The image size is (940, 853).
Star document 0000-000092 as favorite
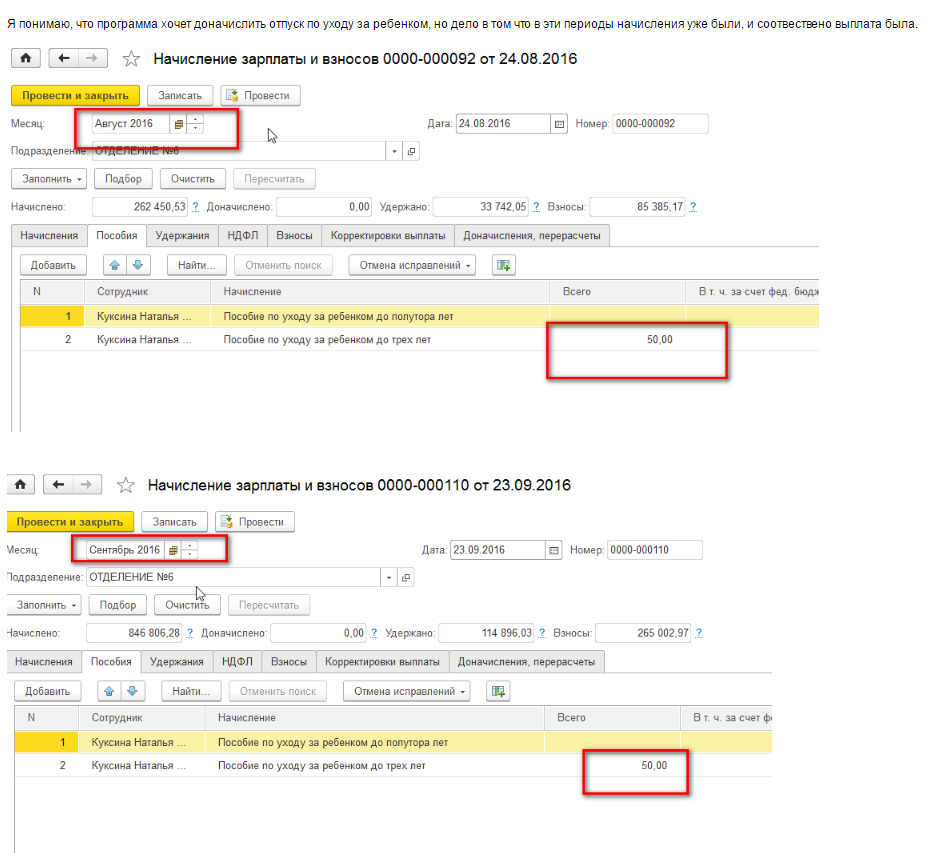[131, 60]
